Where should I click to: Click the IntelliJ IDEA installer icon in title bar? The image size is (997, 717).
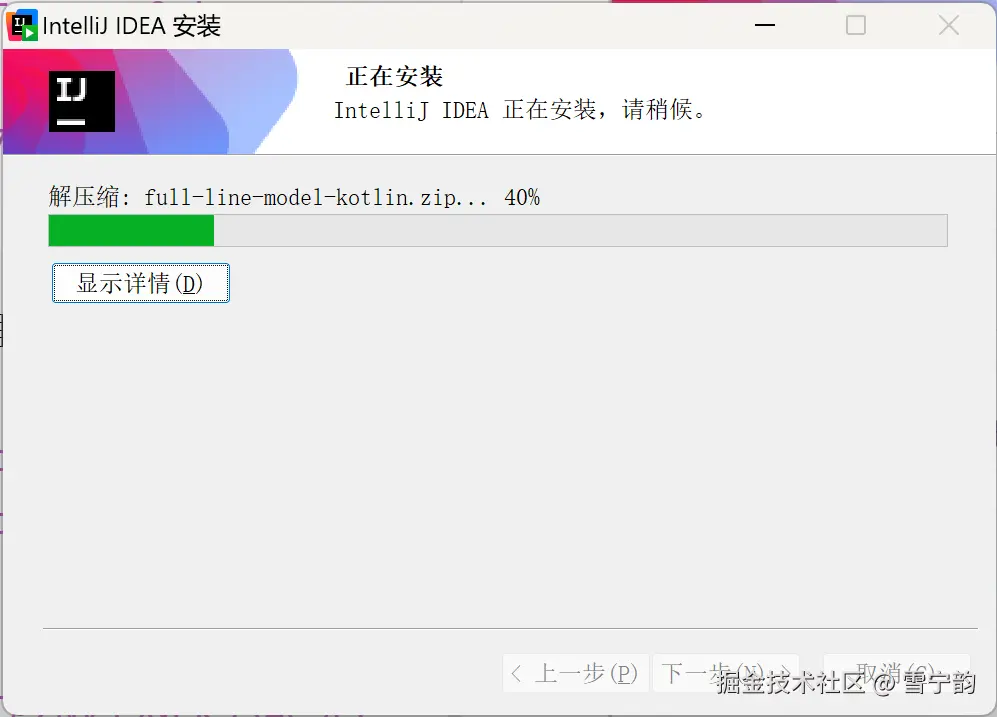coord(22,25)
